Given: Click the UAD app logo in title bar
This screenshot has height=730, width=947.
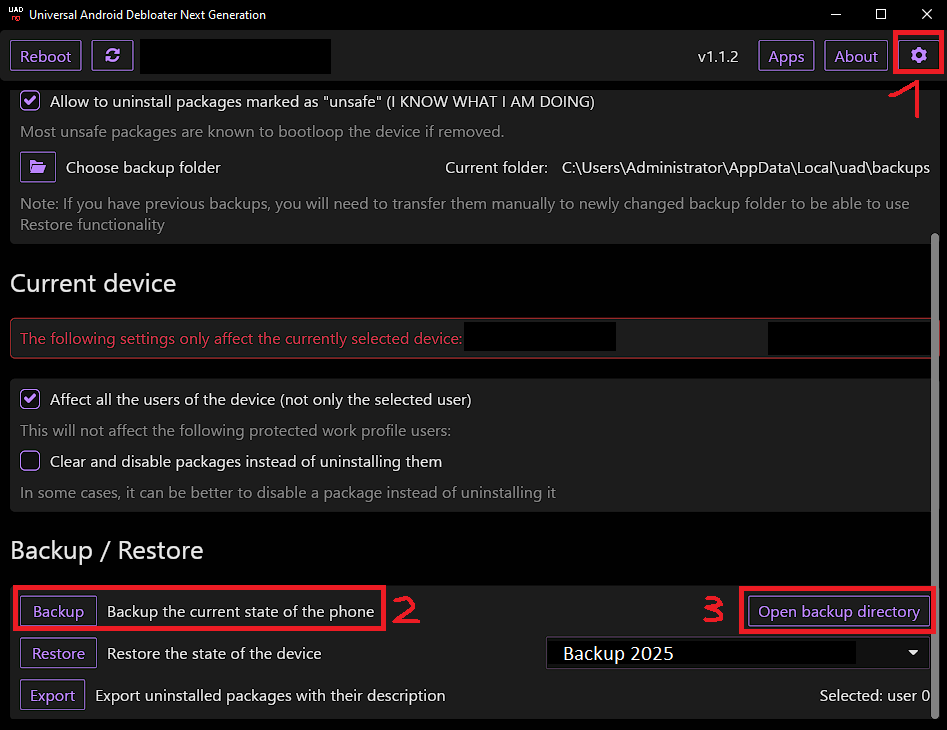Looking at the screenshot, I should [x=15, y=15].
